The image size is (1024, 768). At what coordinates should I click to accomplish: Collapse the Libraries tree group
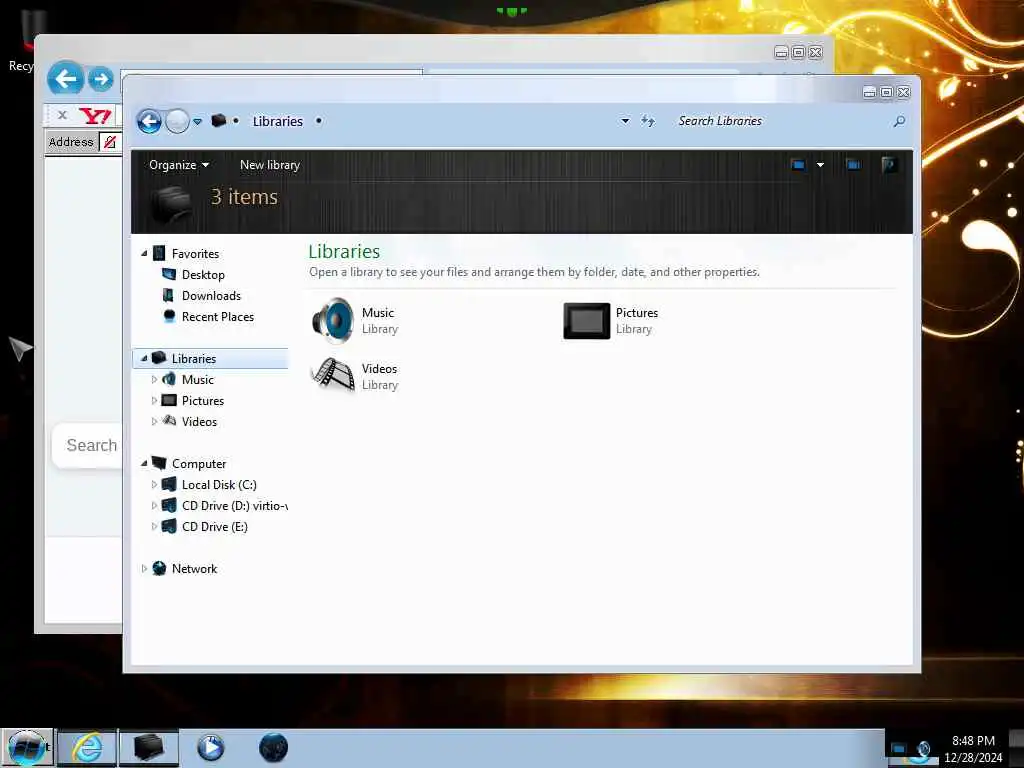pos(144,359)
